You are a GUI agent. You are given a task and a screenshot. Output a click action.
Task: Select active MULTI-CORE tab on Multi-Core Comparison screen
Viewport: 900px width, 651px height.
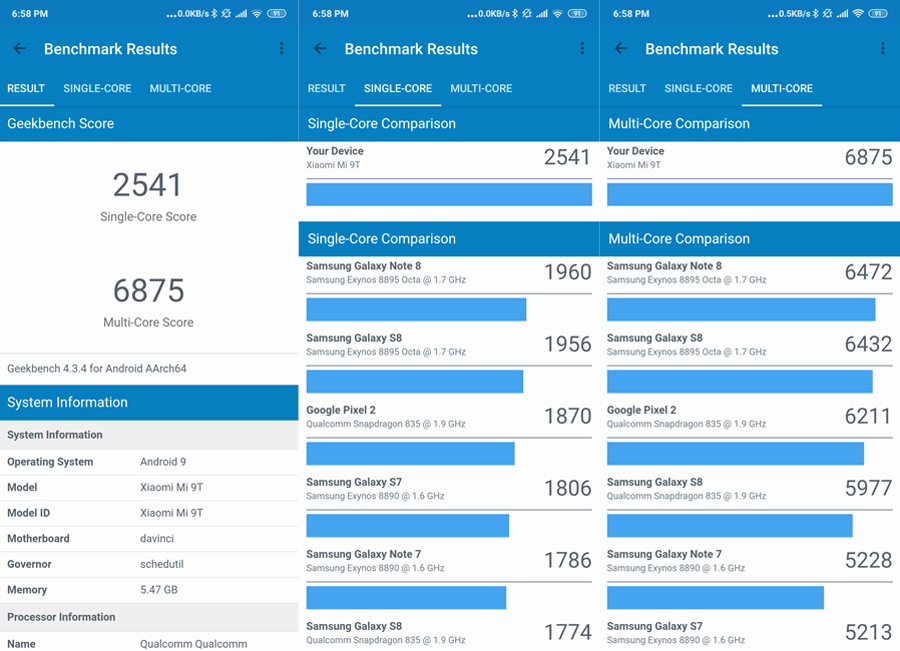tap(782, 88)
